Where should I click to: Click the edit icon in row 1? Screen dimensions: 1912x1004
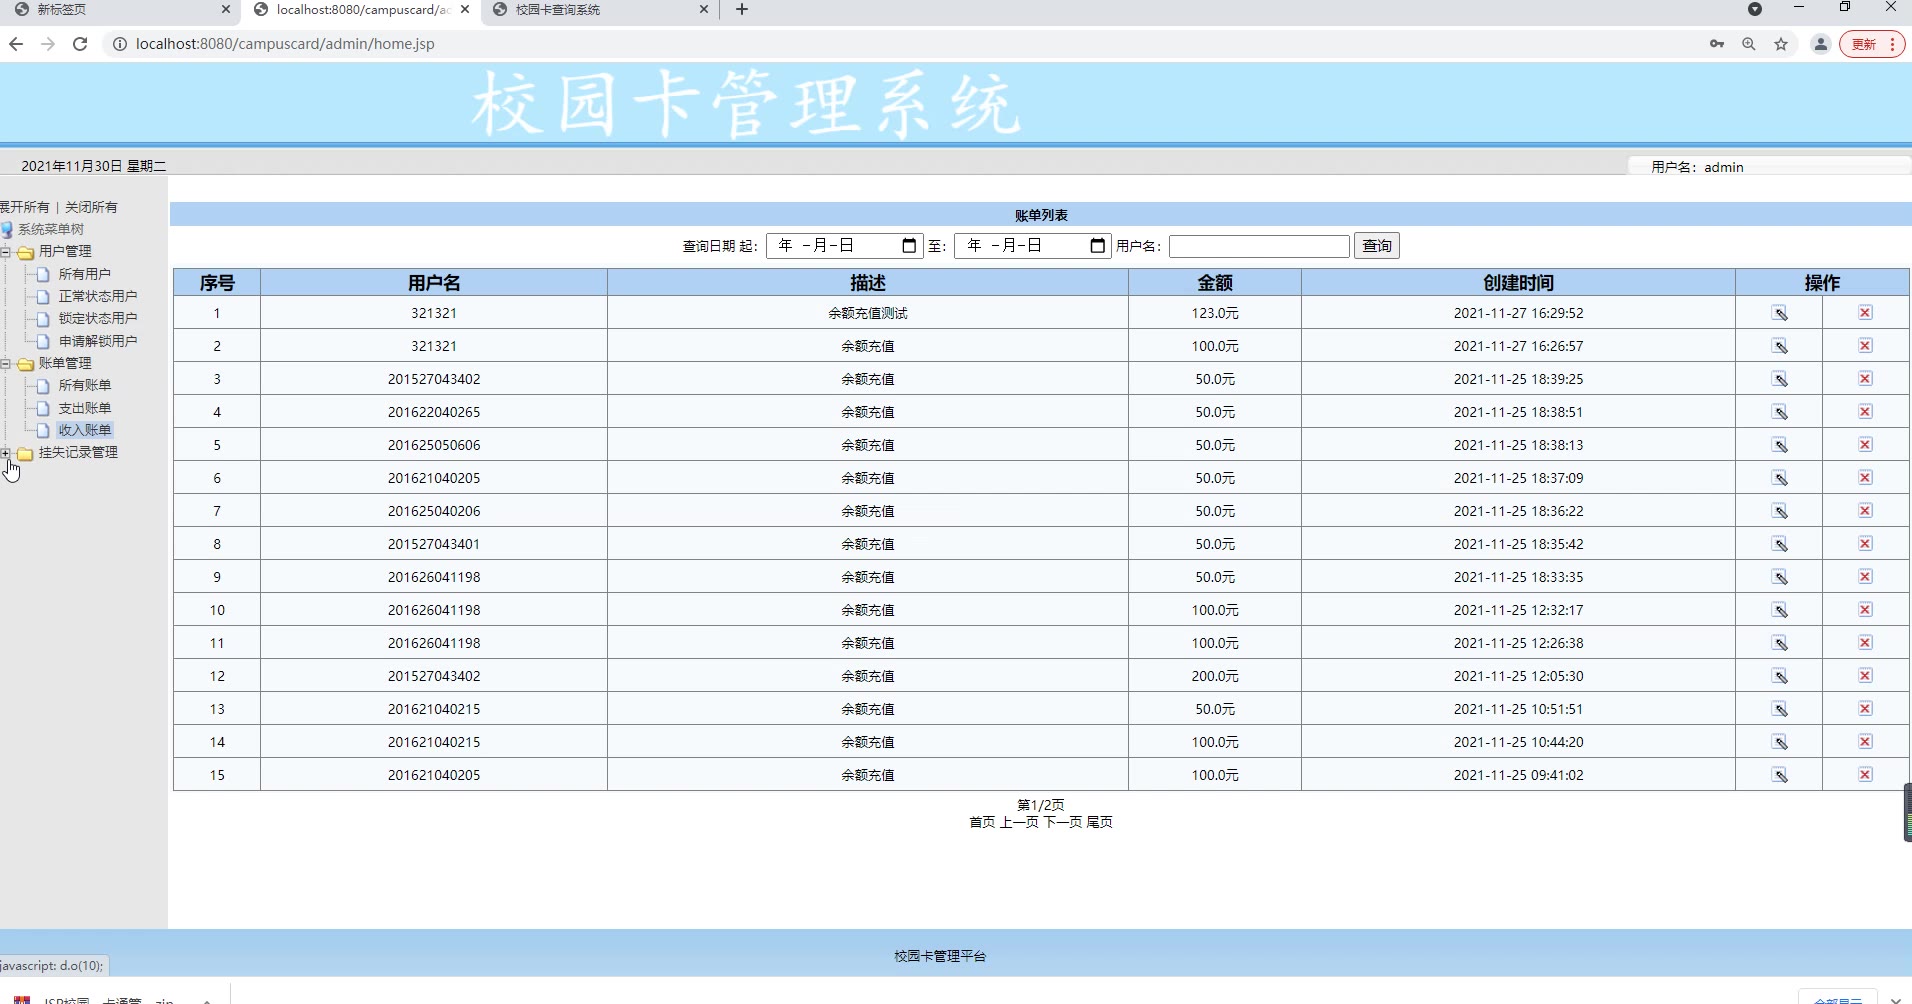click(1780, 313)
